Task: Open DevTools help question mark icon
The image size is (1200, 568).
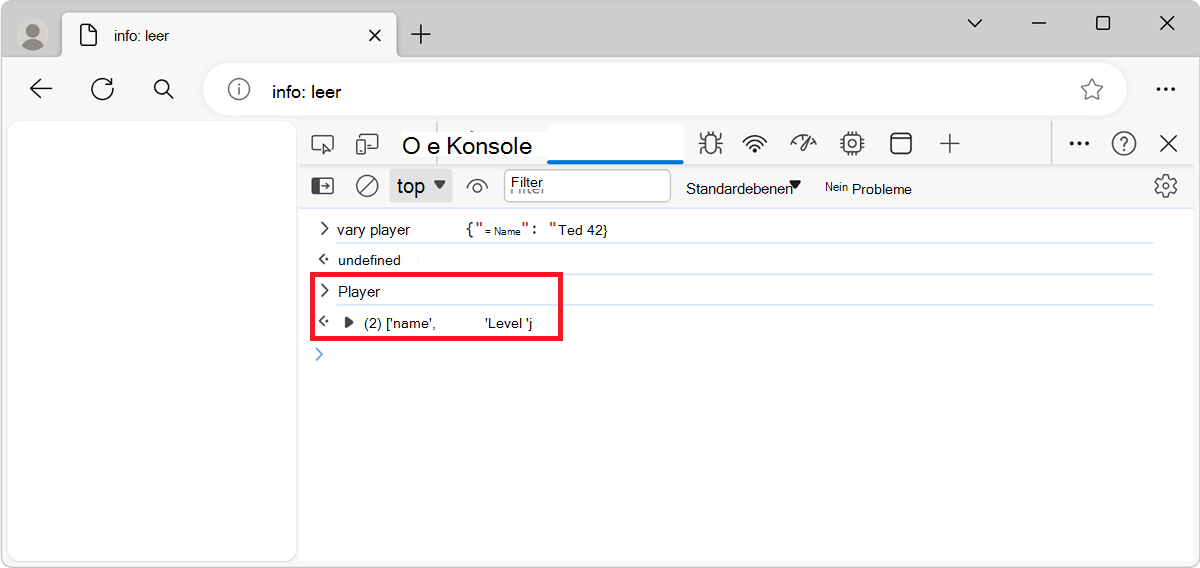Action: 1124,144
